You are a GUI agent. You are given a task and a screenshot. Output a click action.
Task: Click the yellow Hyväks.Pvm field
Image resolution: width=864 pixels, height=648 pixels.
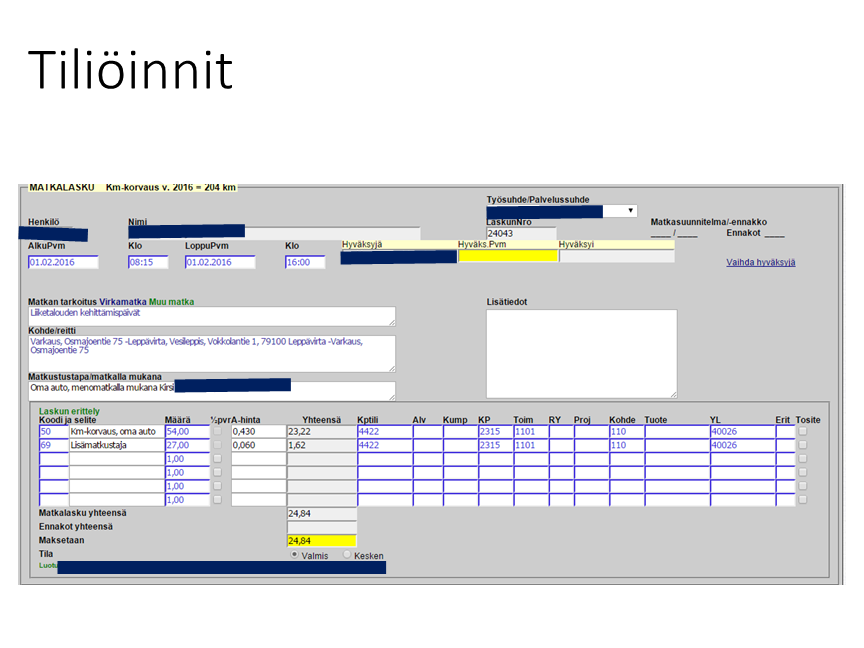(508, 256)
